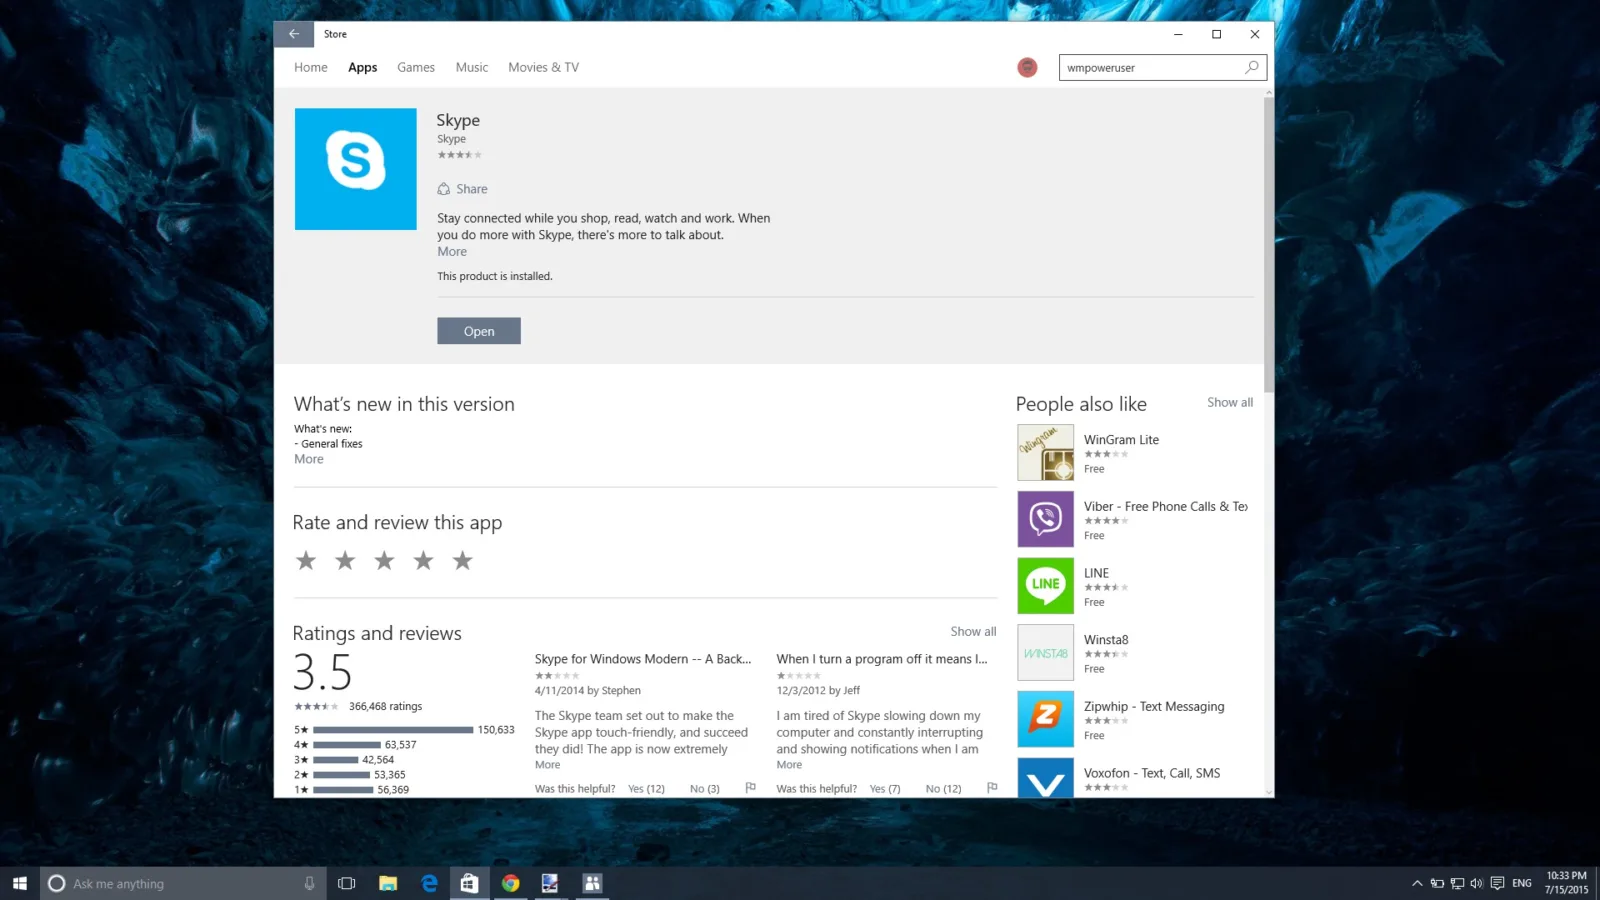Open the Zipwhip app icon
This screenshot has height=900, width=1600.
click(x=1045, y=719)
